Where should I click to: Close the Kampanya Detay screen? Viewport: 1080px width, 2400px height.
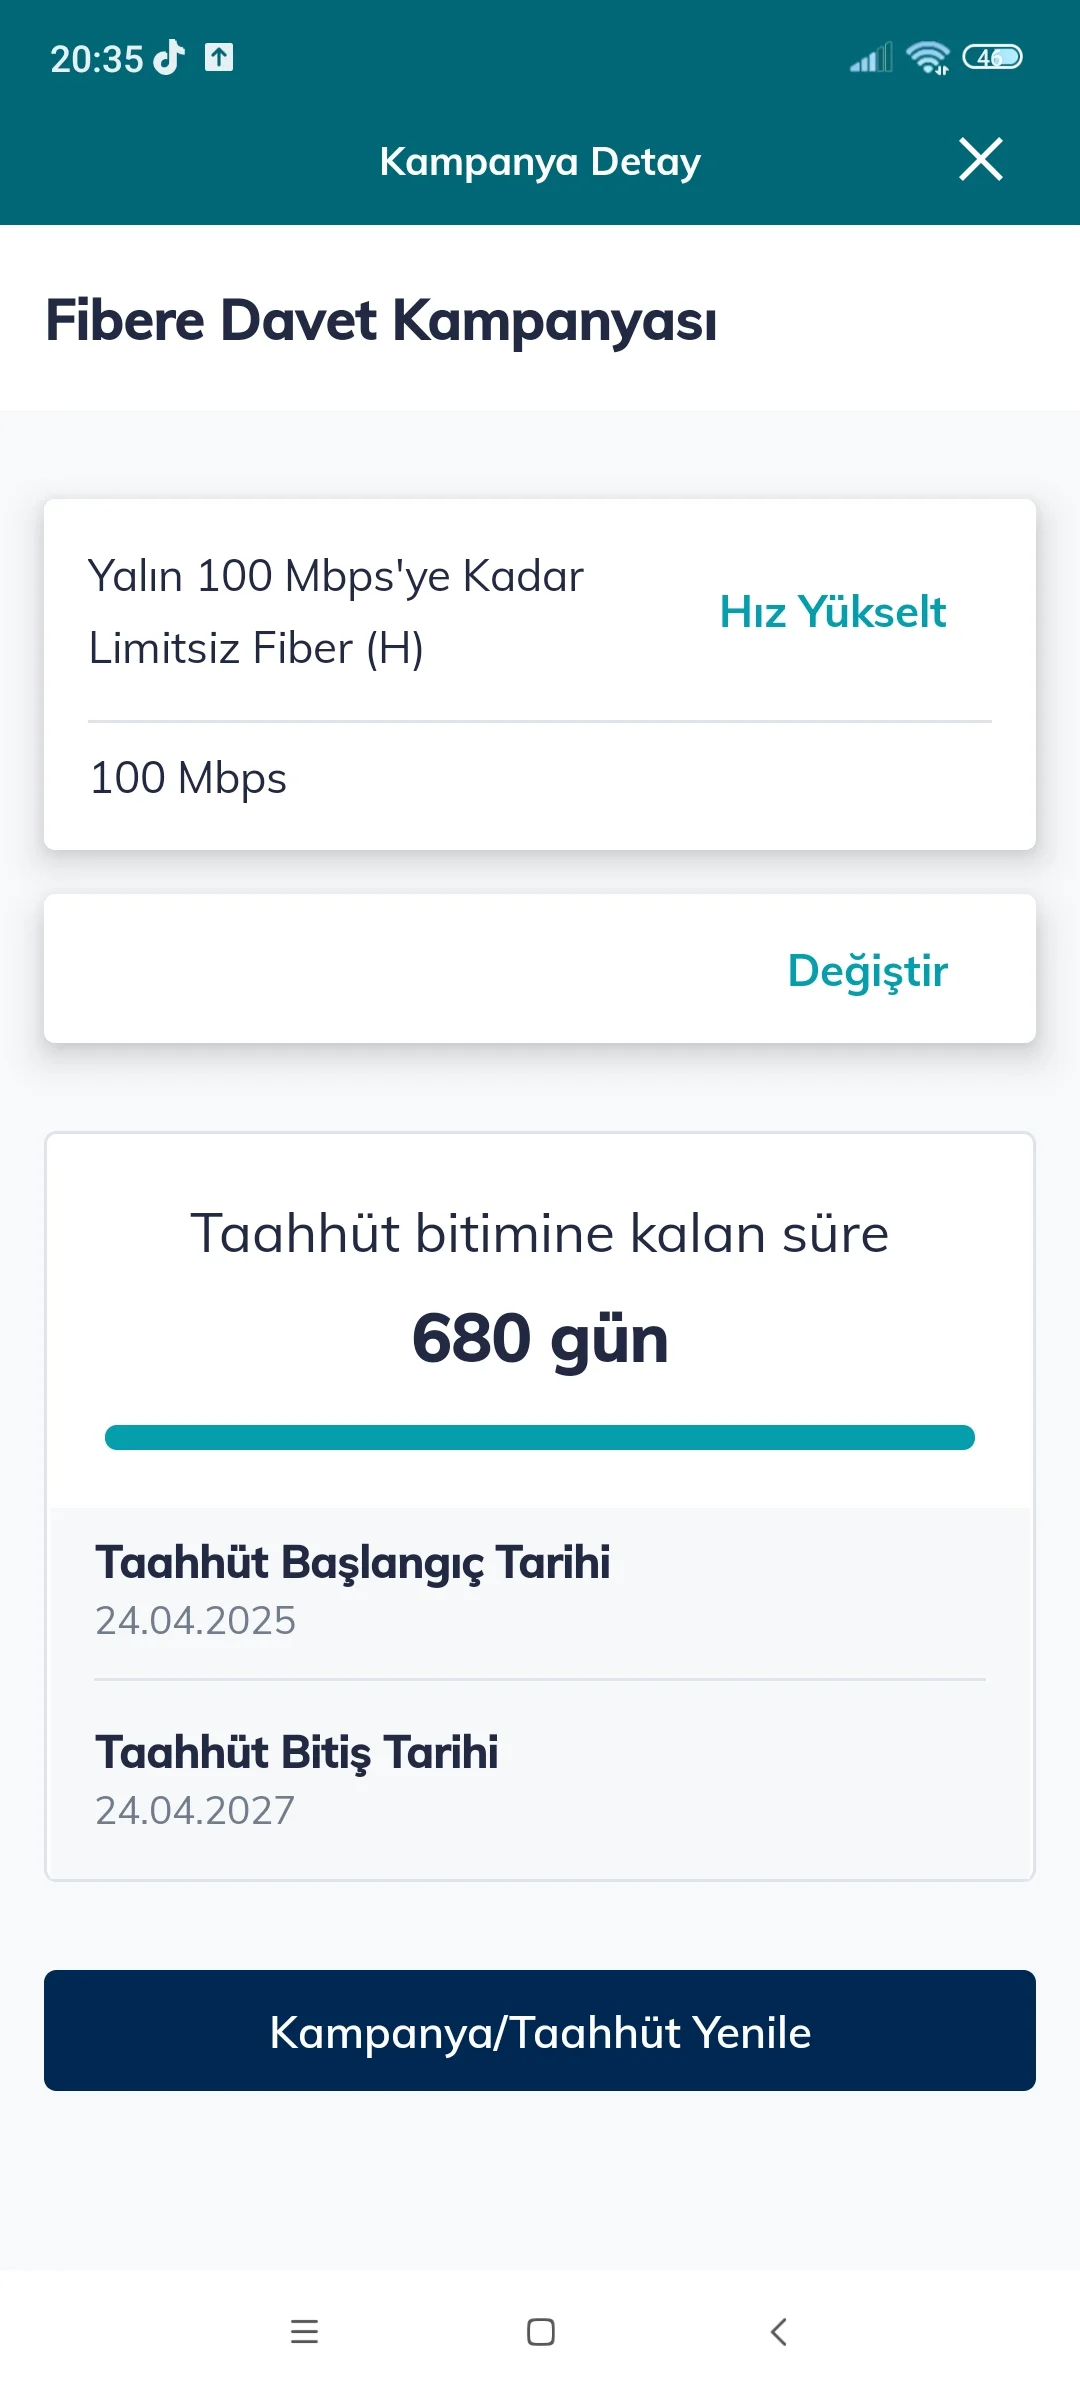coord(980,160)
